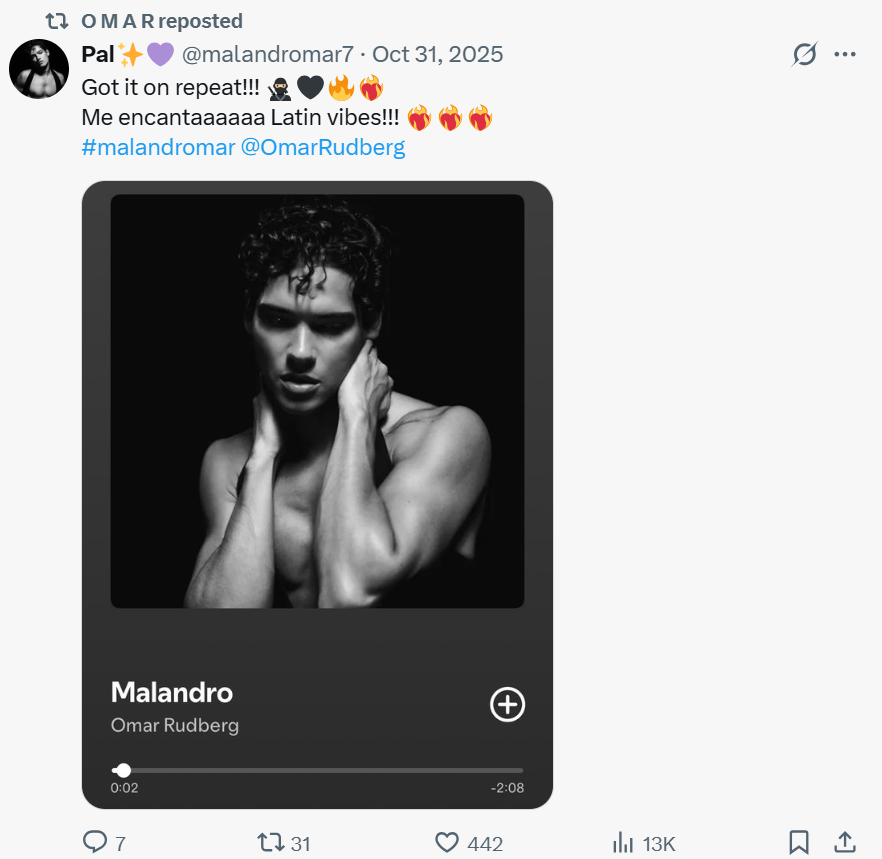This screenshot has width=882, height=859.
Task: Click the share upload icon
Action: (x=844, y=842)
